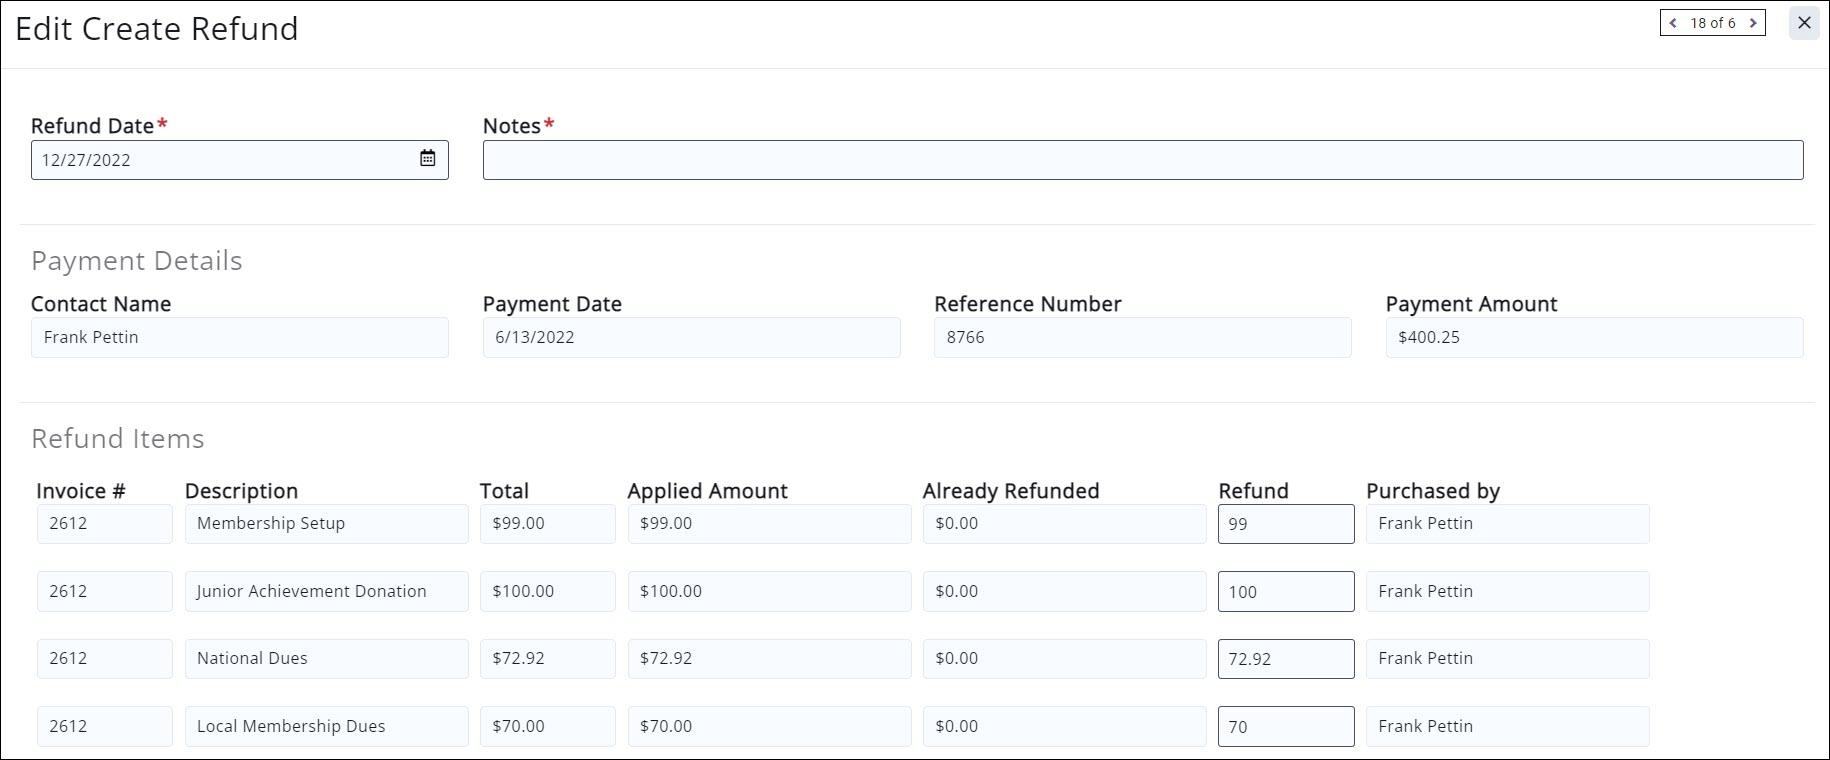Go to the previous record arrow
This screenshot has width=1830, height=760.
[x=1673, y=23]
